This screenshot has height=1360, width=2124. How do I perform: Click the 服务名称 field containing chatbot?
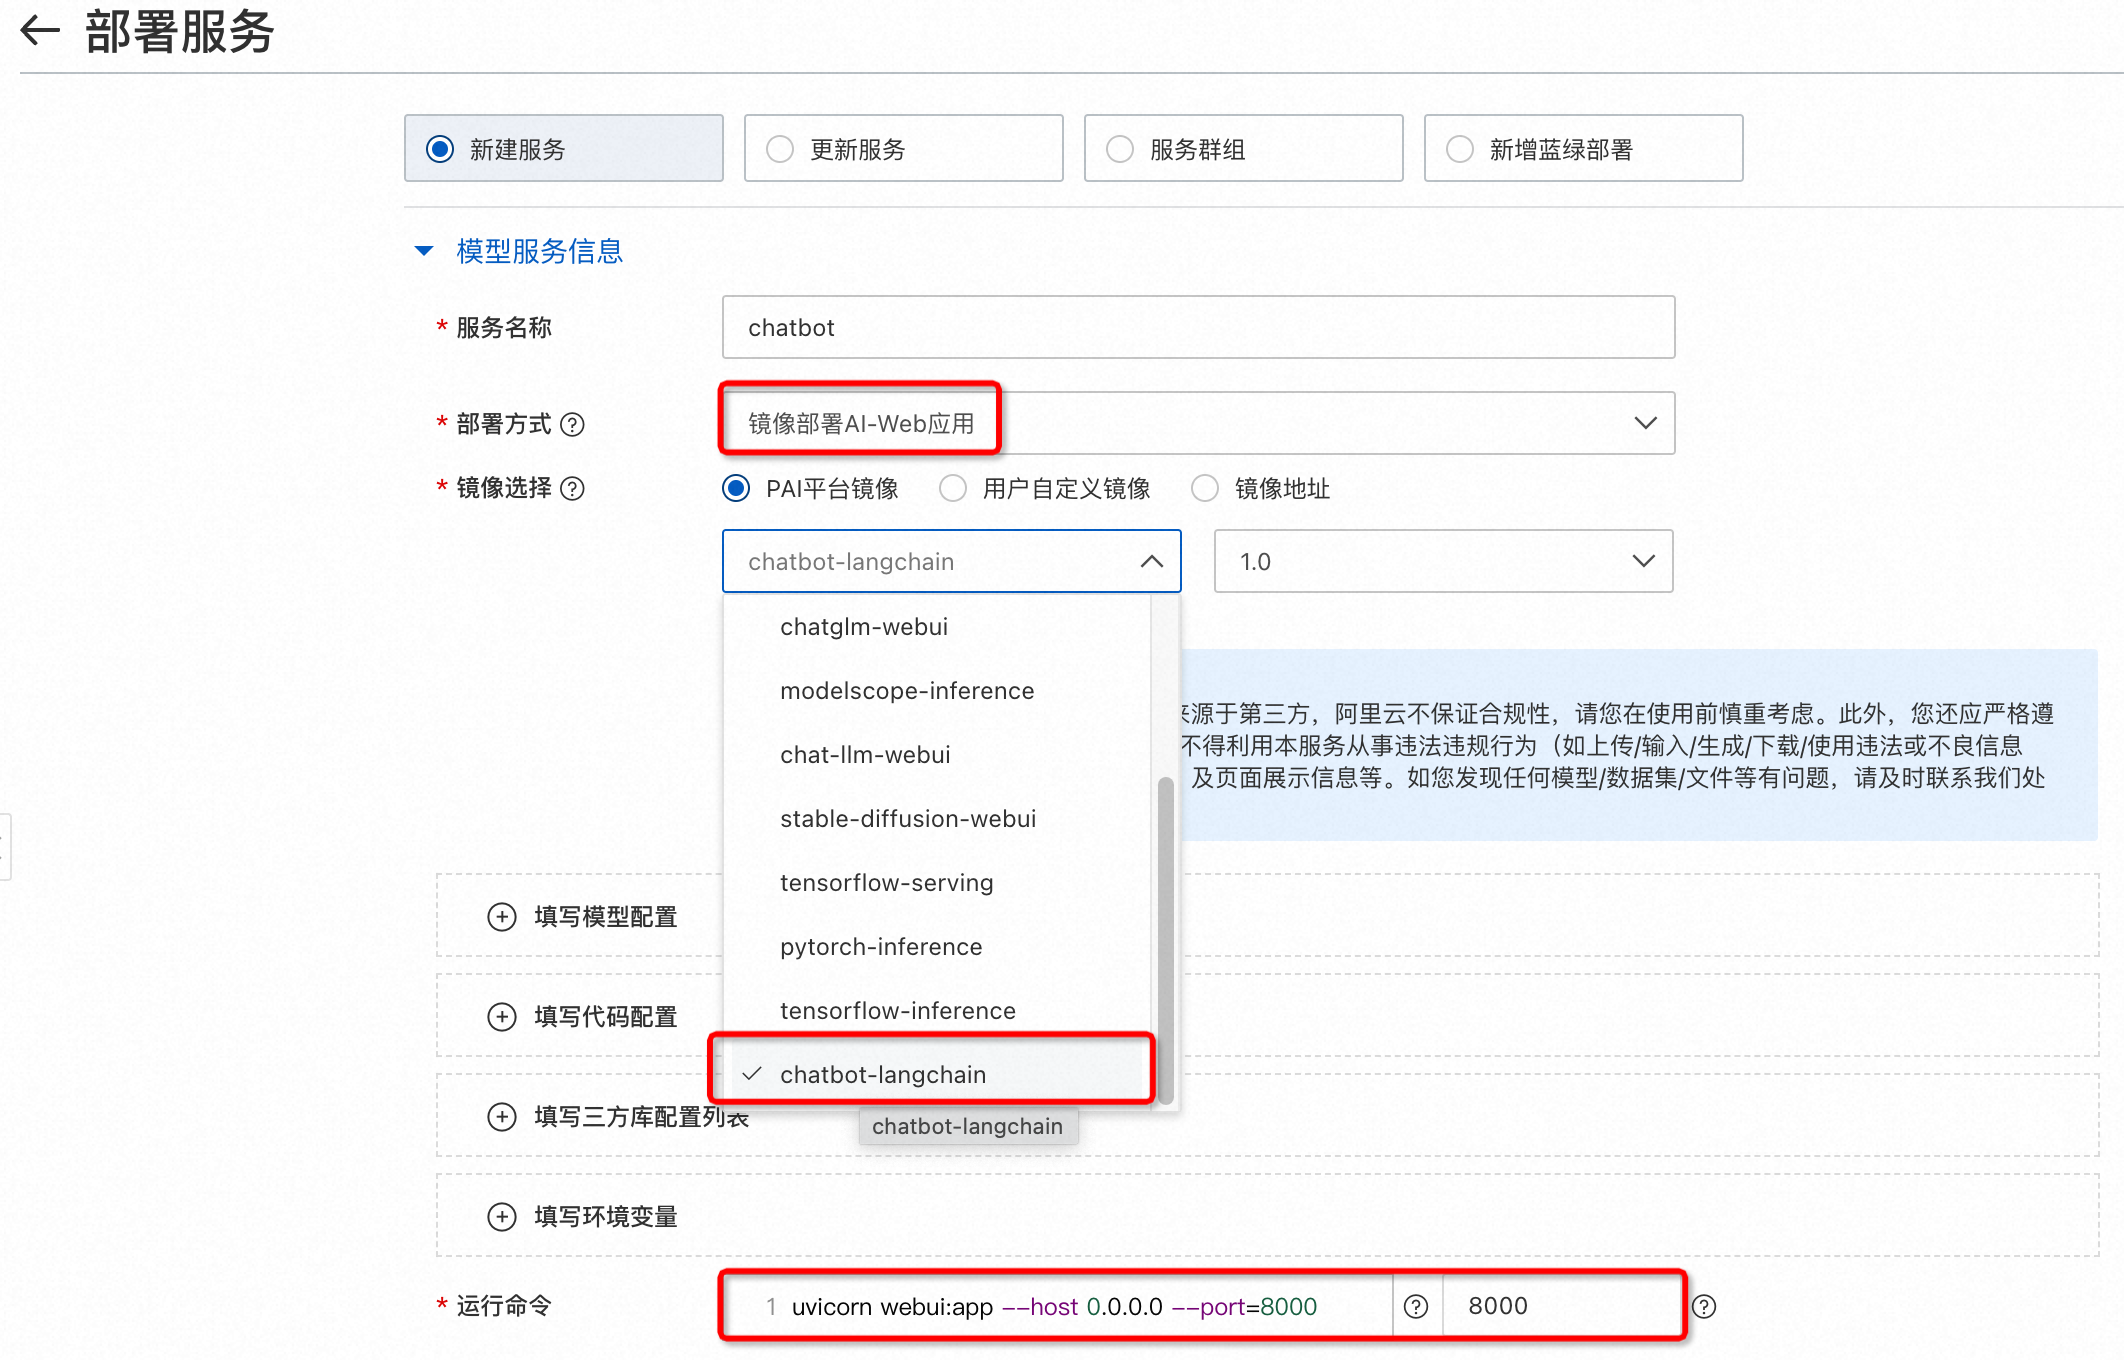tap(1197, 327)
